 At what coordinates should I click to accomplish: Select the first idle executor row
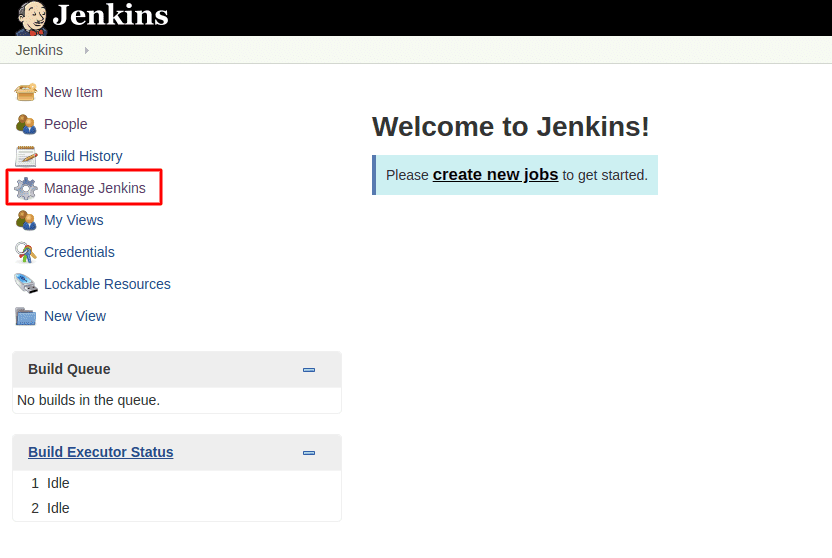point(58,483)
